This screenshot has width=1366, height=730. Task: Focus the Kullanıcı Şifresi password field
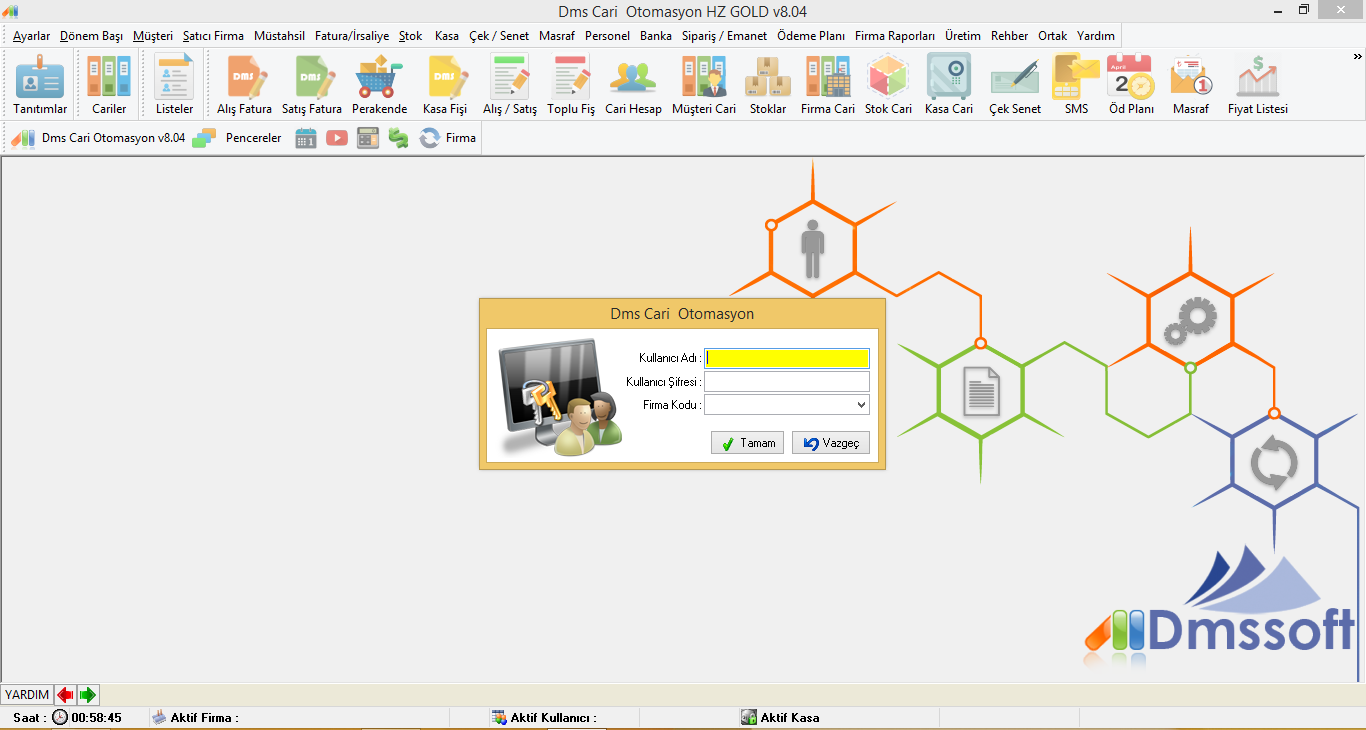[787, 382]
